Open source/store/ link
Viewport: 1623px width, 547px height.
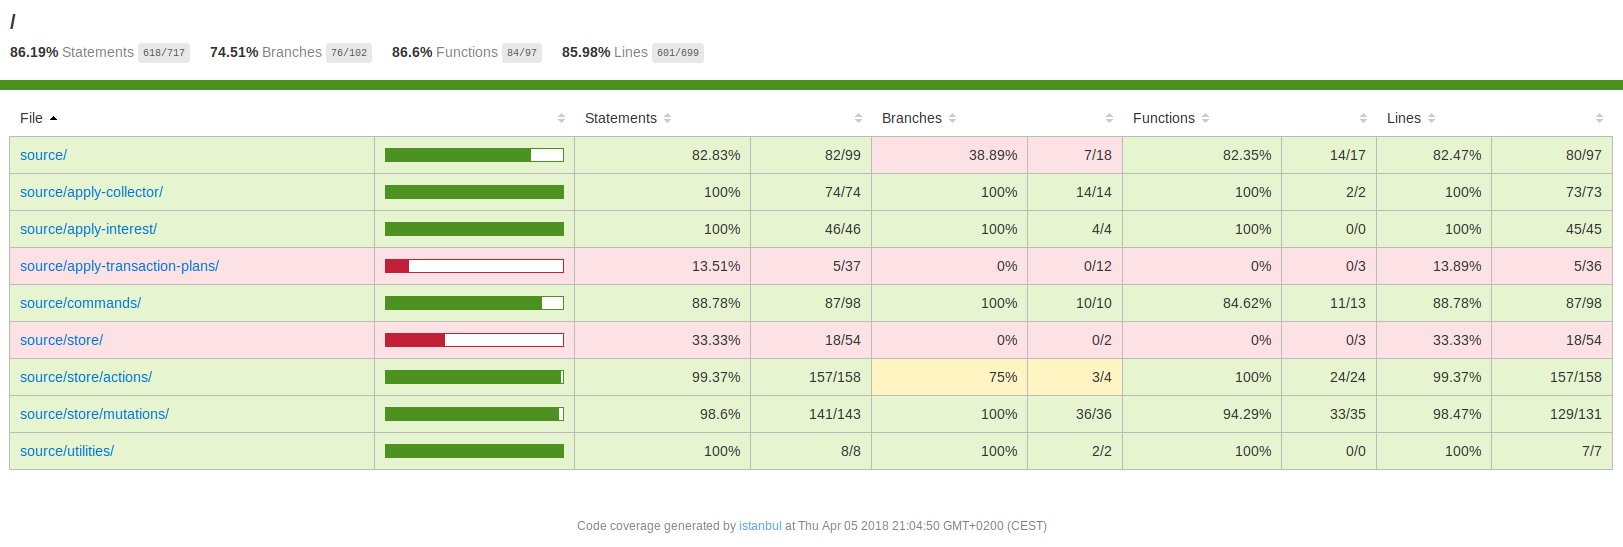click(61, 340)
